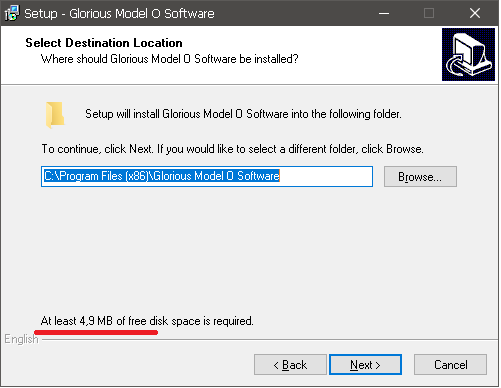Image resolution: width=501 pixels, height=388 pixels.
Task: Cancel the installation
Action: coord(450,365)
